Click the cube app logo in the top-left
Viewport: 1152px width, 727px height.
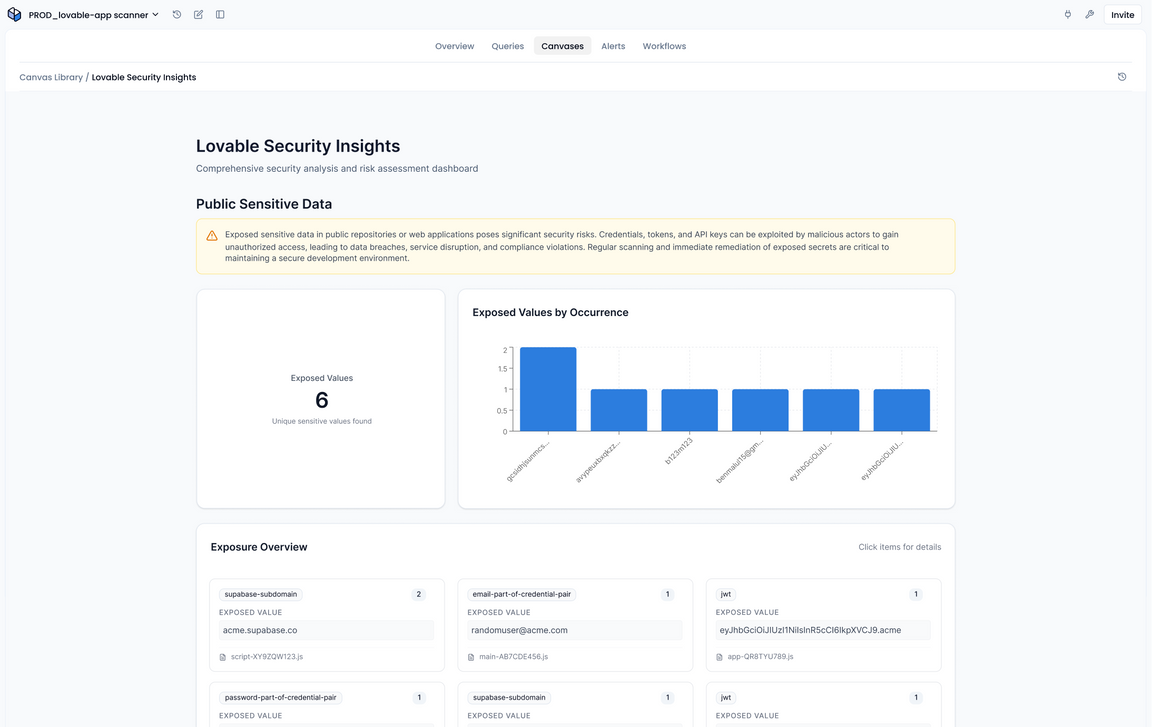coord(13,14)
